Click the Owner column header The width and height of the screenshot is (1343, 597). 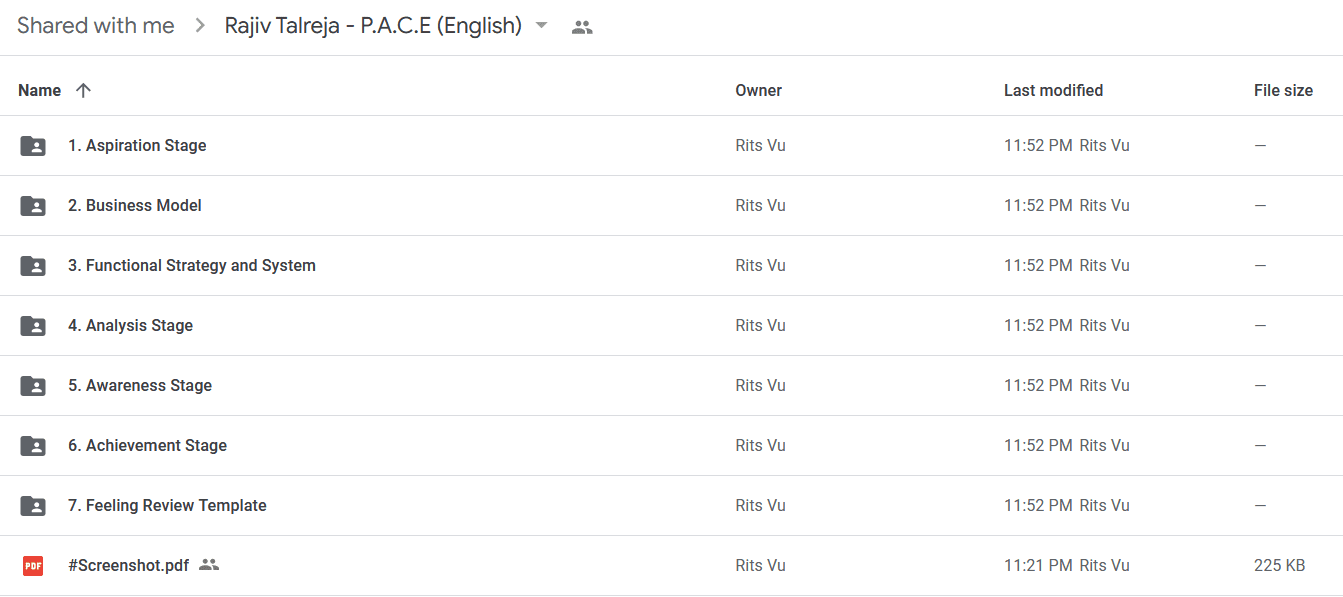point(759,90)
